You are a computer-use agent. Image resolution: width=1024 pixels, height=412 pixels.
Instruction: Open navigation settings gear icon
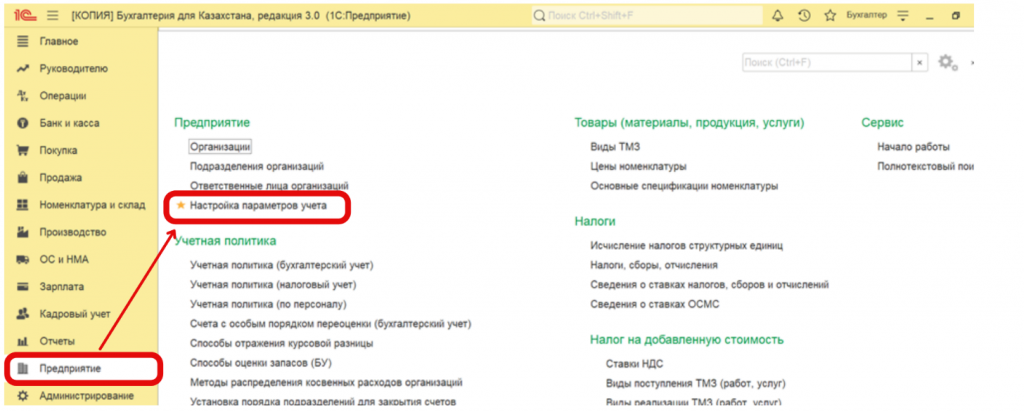click(x=947, y=63)
